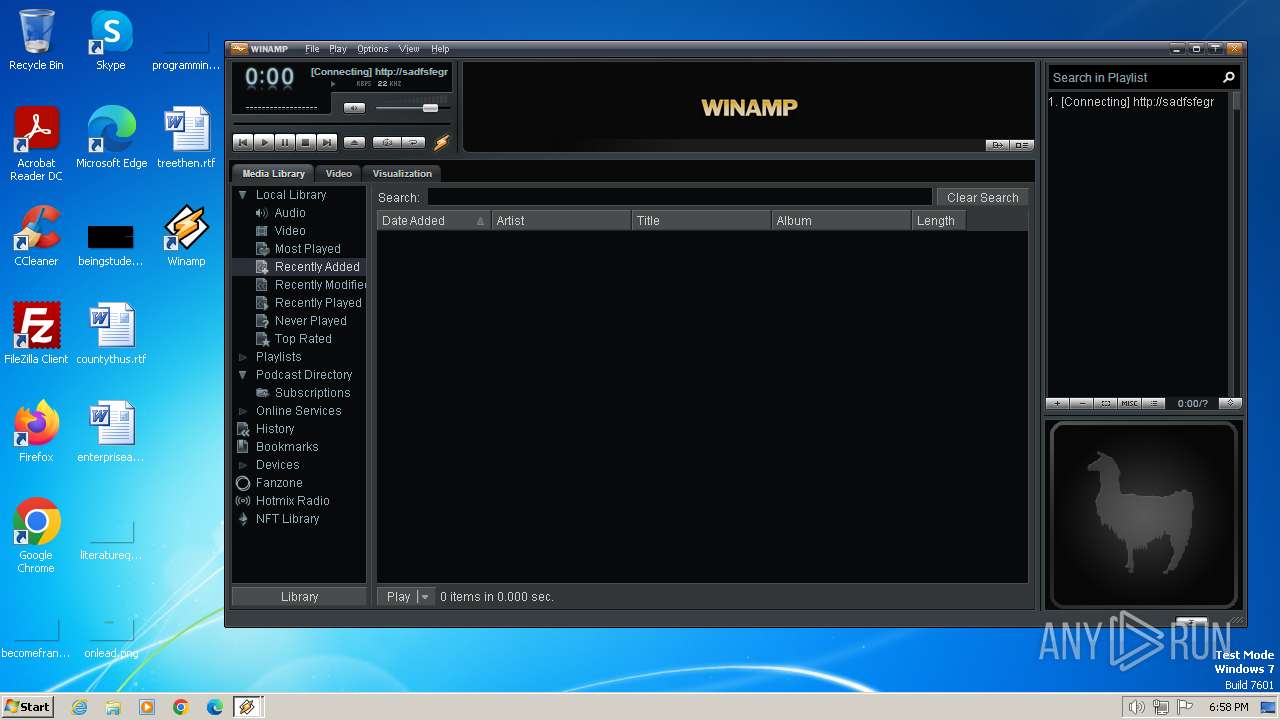This screenshot has height=720, width=1280.
Task: Switch to the Visualization tab
Action: 402,173
